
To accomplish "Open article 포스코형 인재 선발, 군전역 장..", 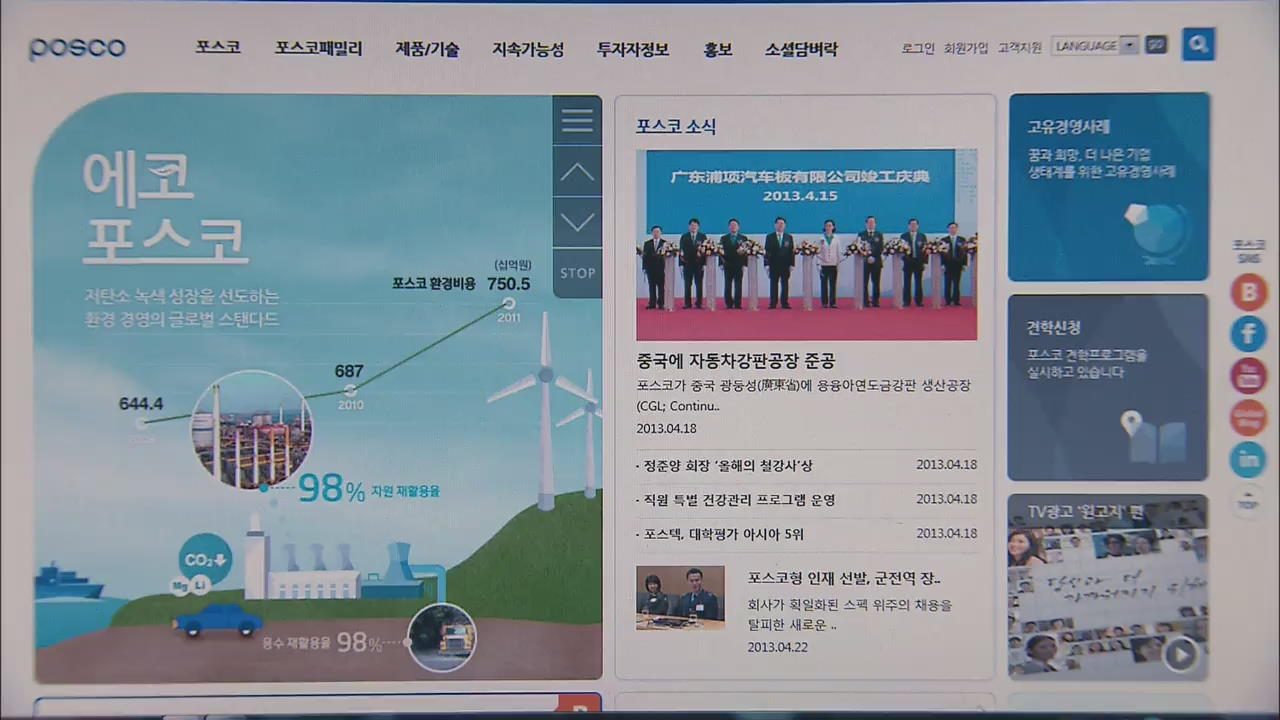I will coord(843,579).
